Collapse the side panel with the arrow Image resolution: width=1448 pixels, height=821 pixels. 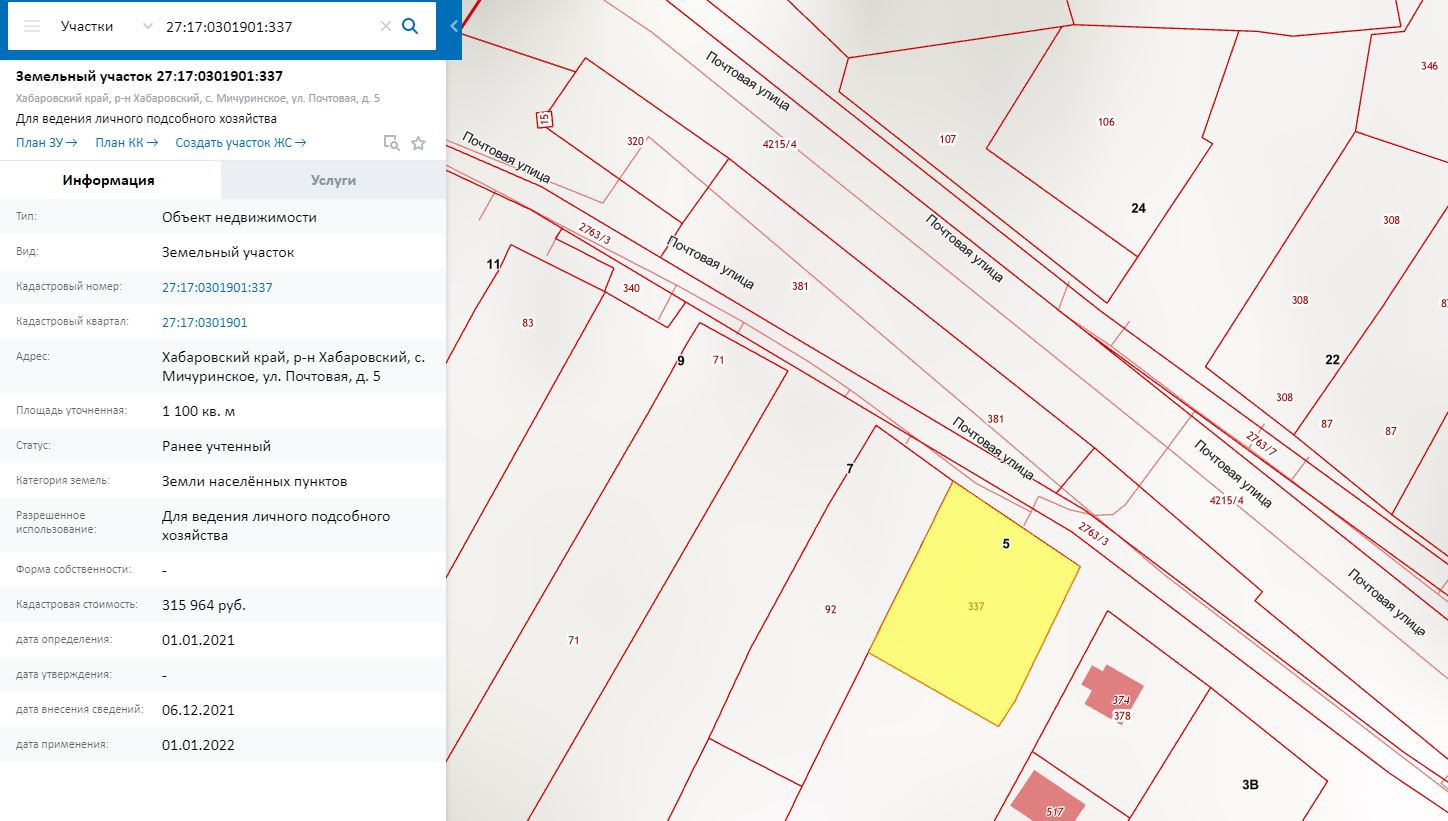[453, 27]
